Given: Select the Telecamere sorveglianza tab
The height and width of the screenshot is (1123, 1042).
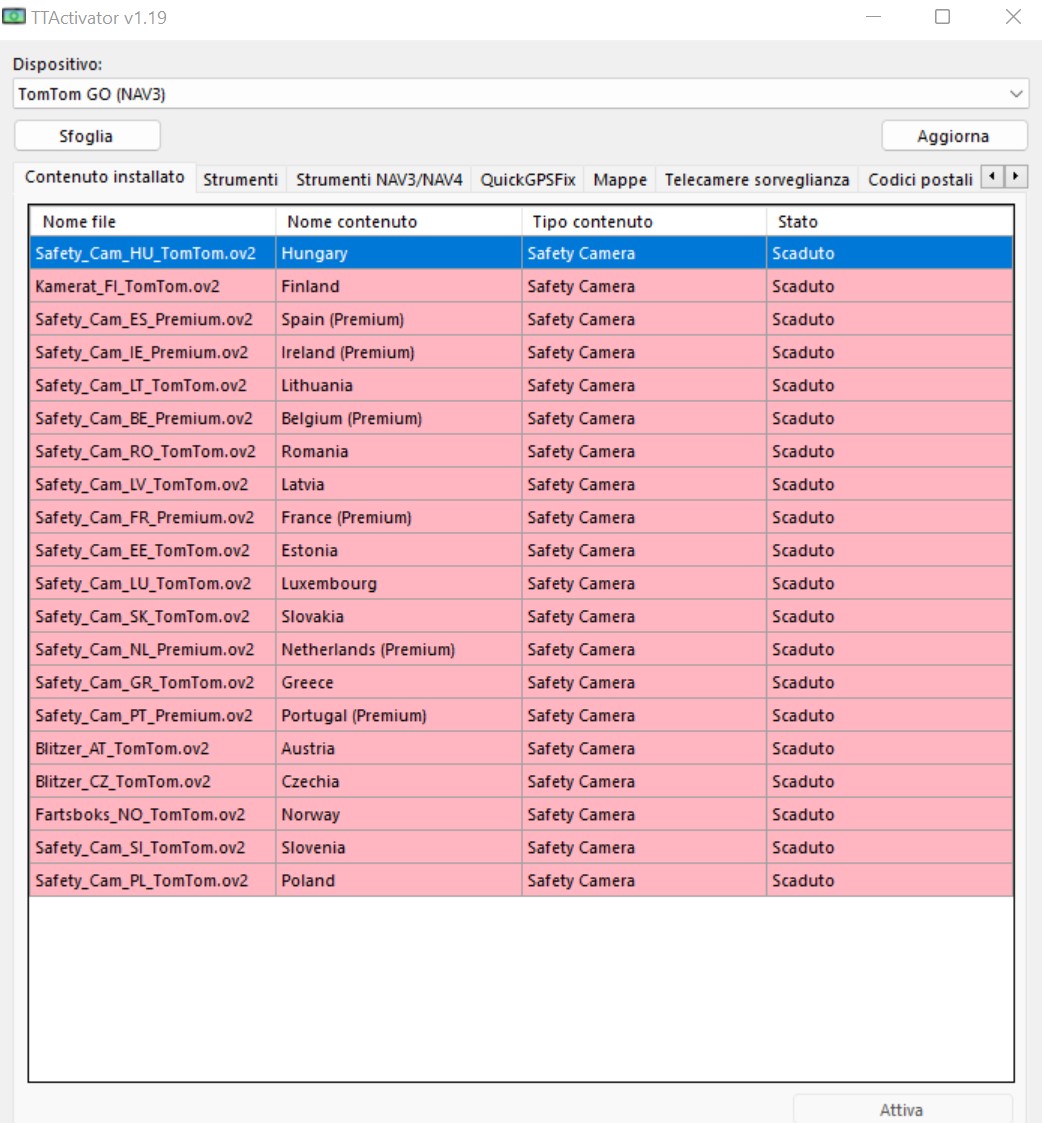Looking at the screenshot, I should (756, 180).
